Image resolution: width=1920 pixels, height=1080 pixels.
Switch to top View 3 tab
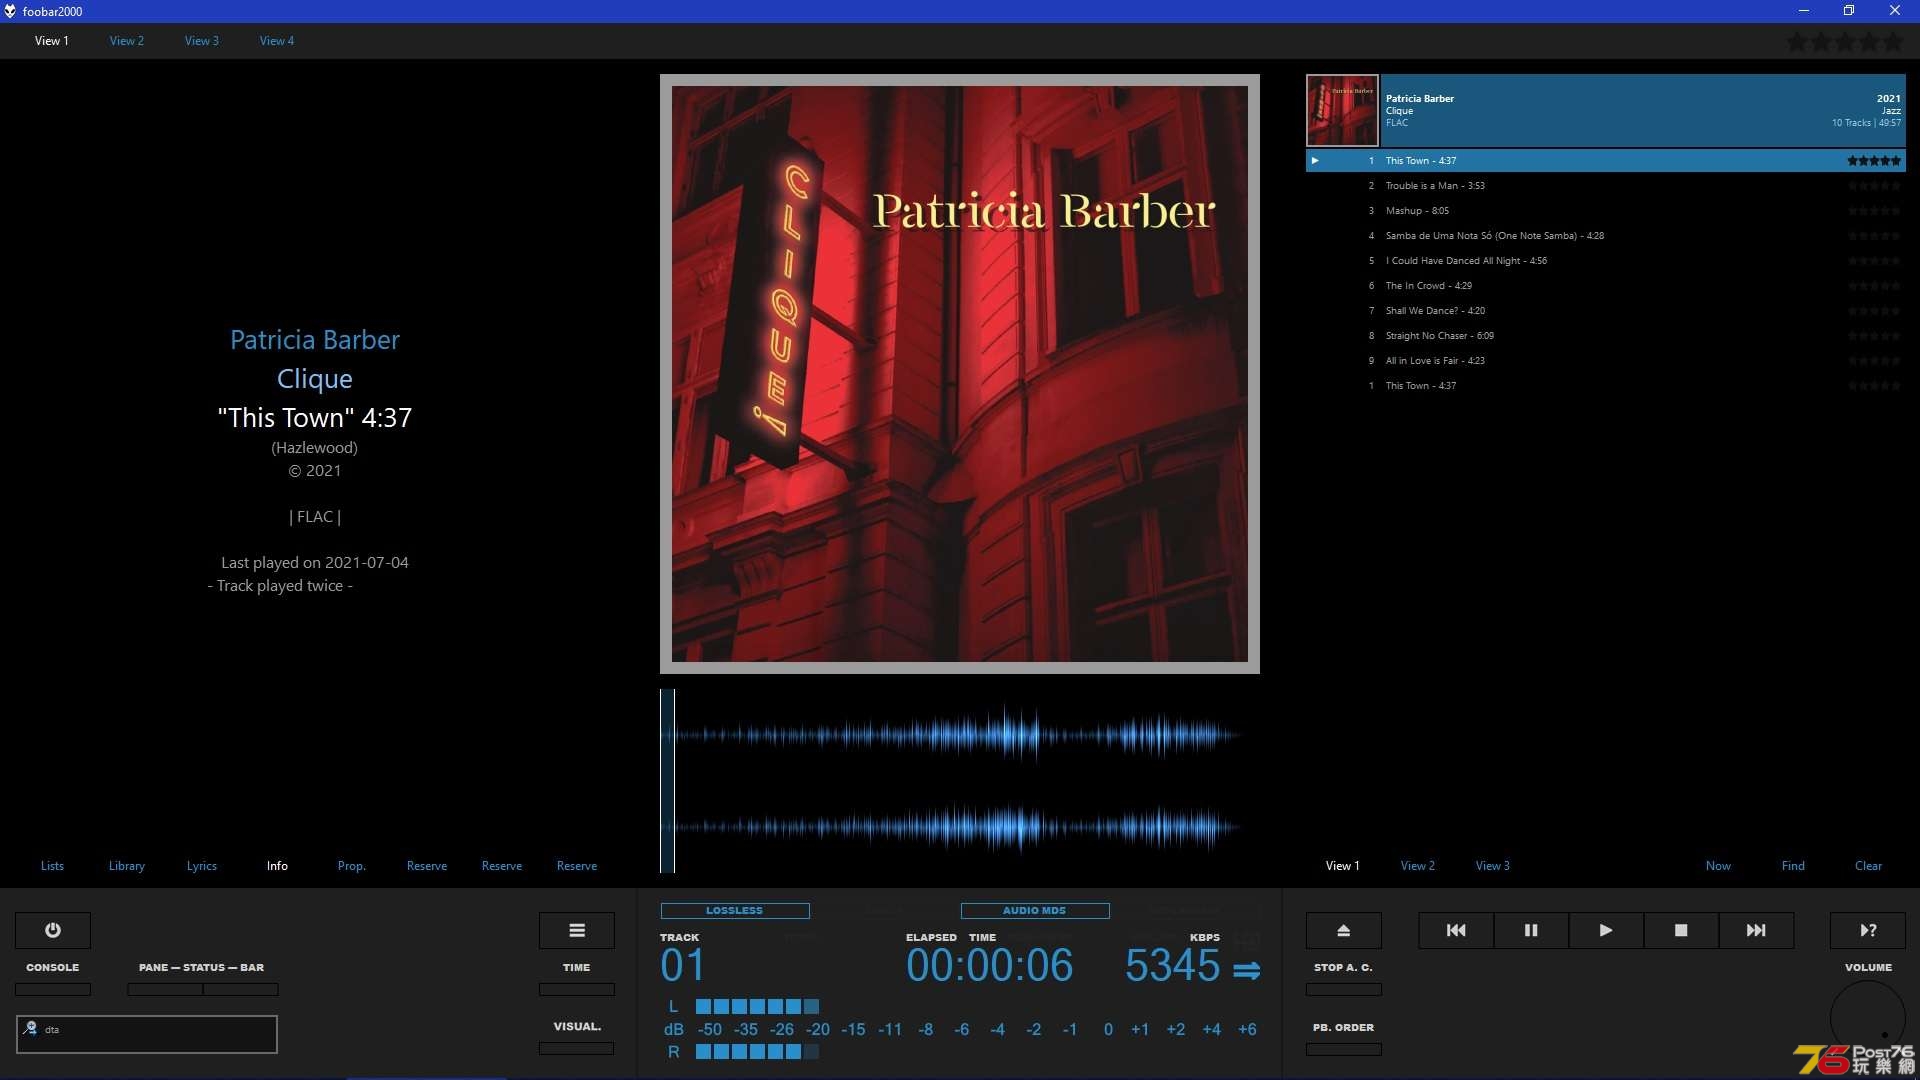pos(202,41)
